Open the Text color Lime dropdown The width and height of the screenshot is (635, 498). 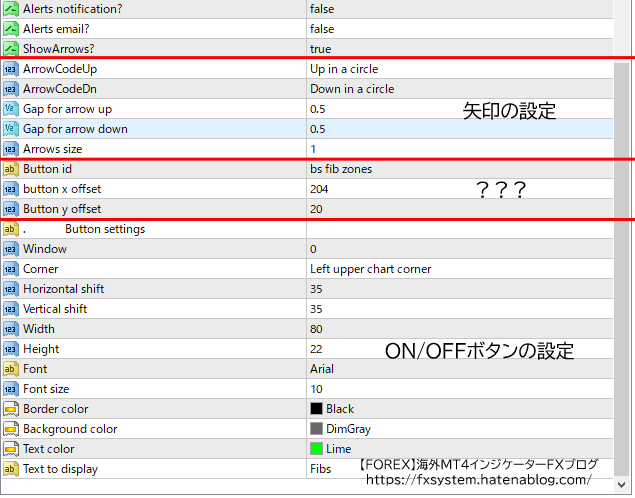(460, 449)
